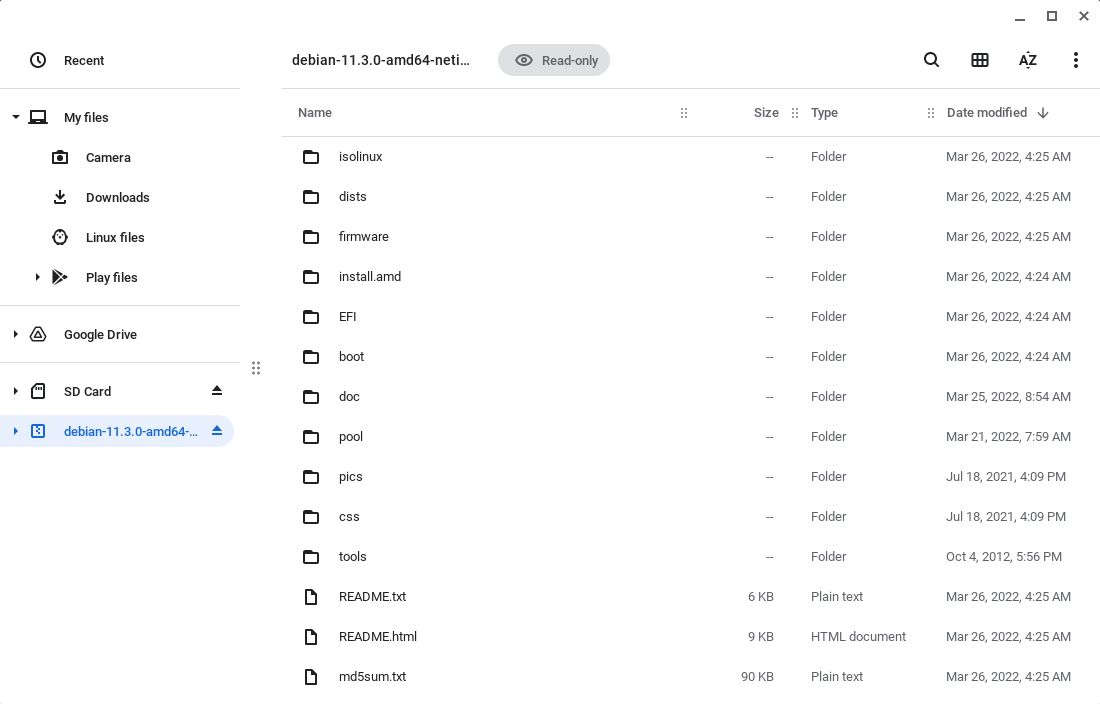
Task: Eject the SD Card
Action: (x=217, y=391)
